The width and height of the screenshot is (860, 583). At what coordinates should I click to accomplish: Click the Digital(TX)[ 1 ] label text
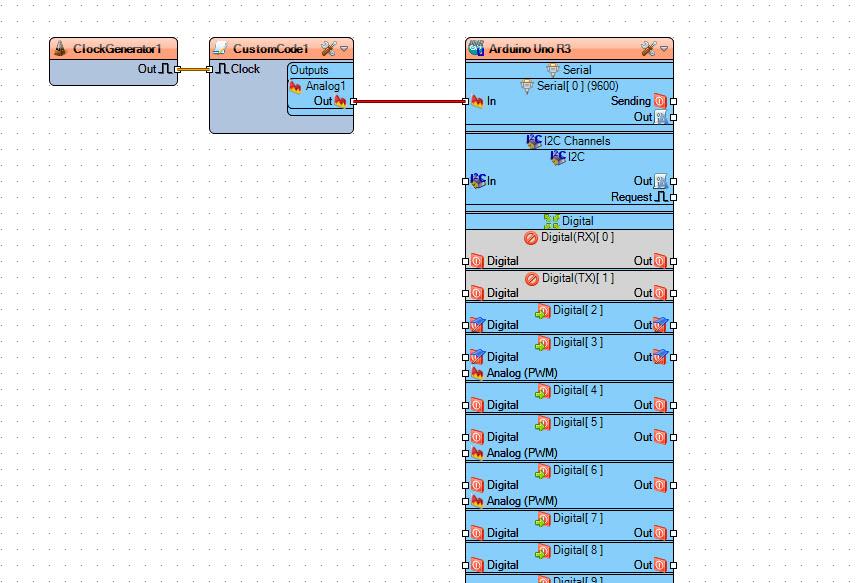point(578,279)
